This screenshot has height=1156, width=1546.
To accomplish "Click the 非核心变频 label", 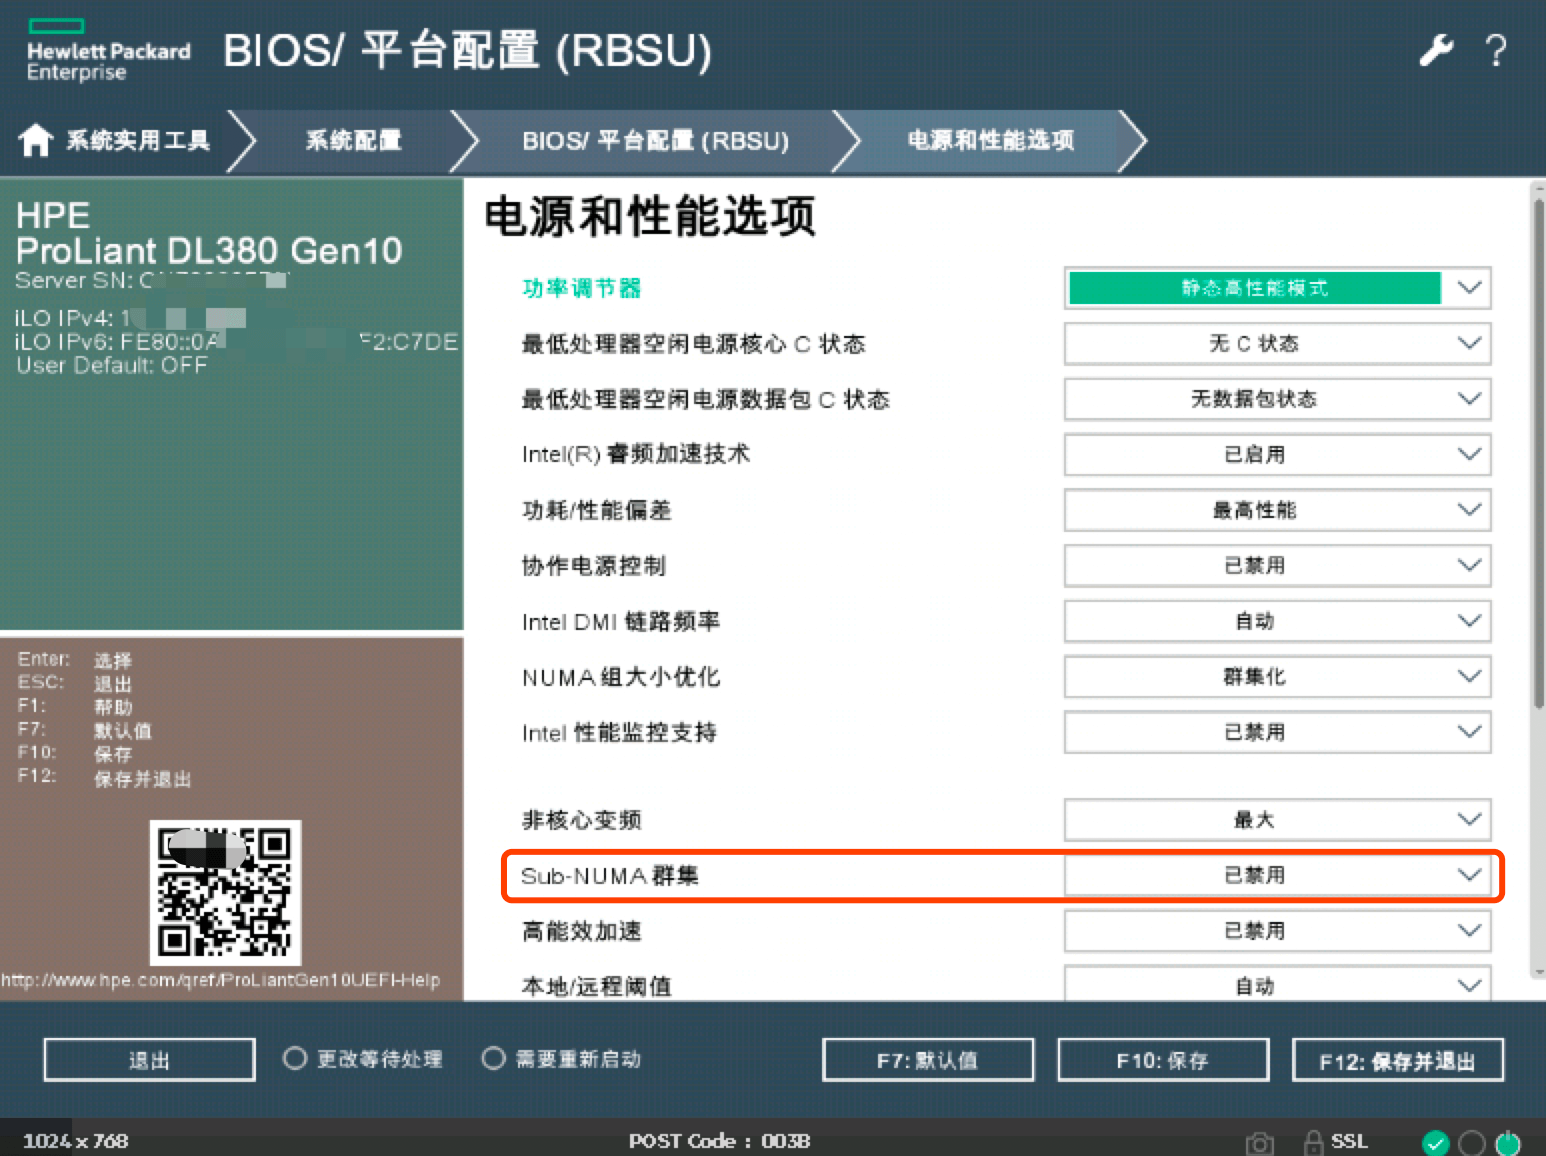I will 582,820.
